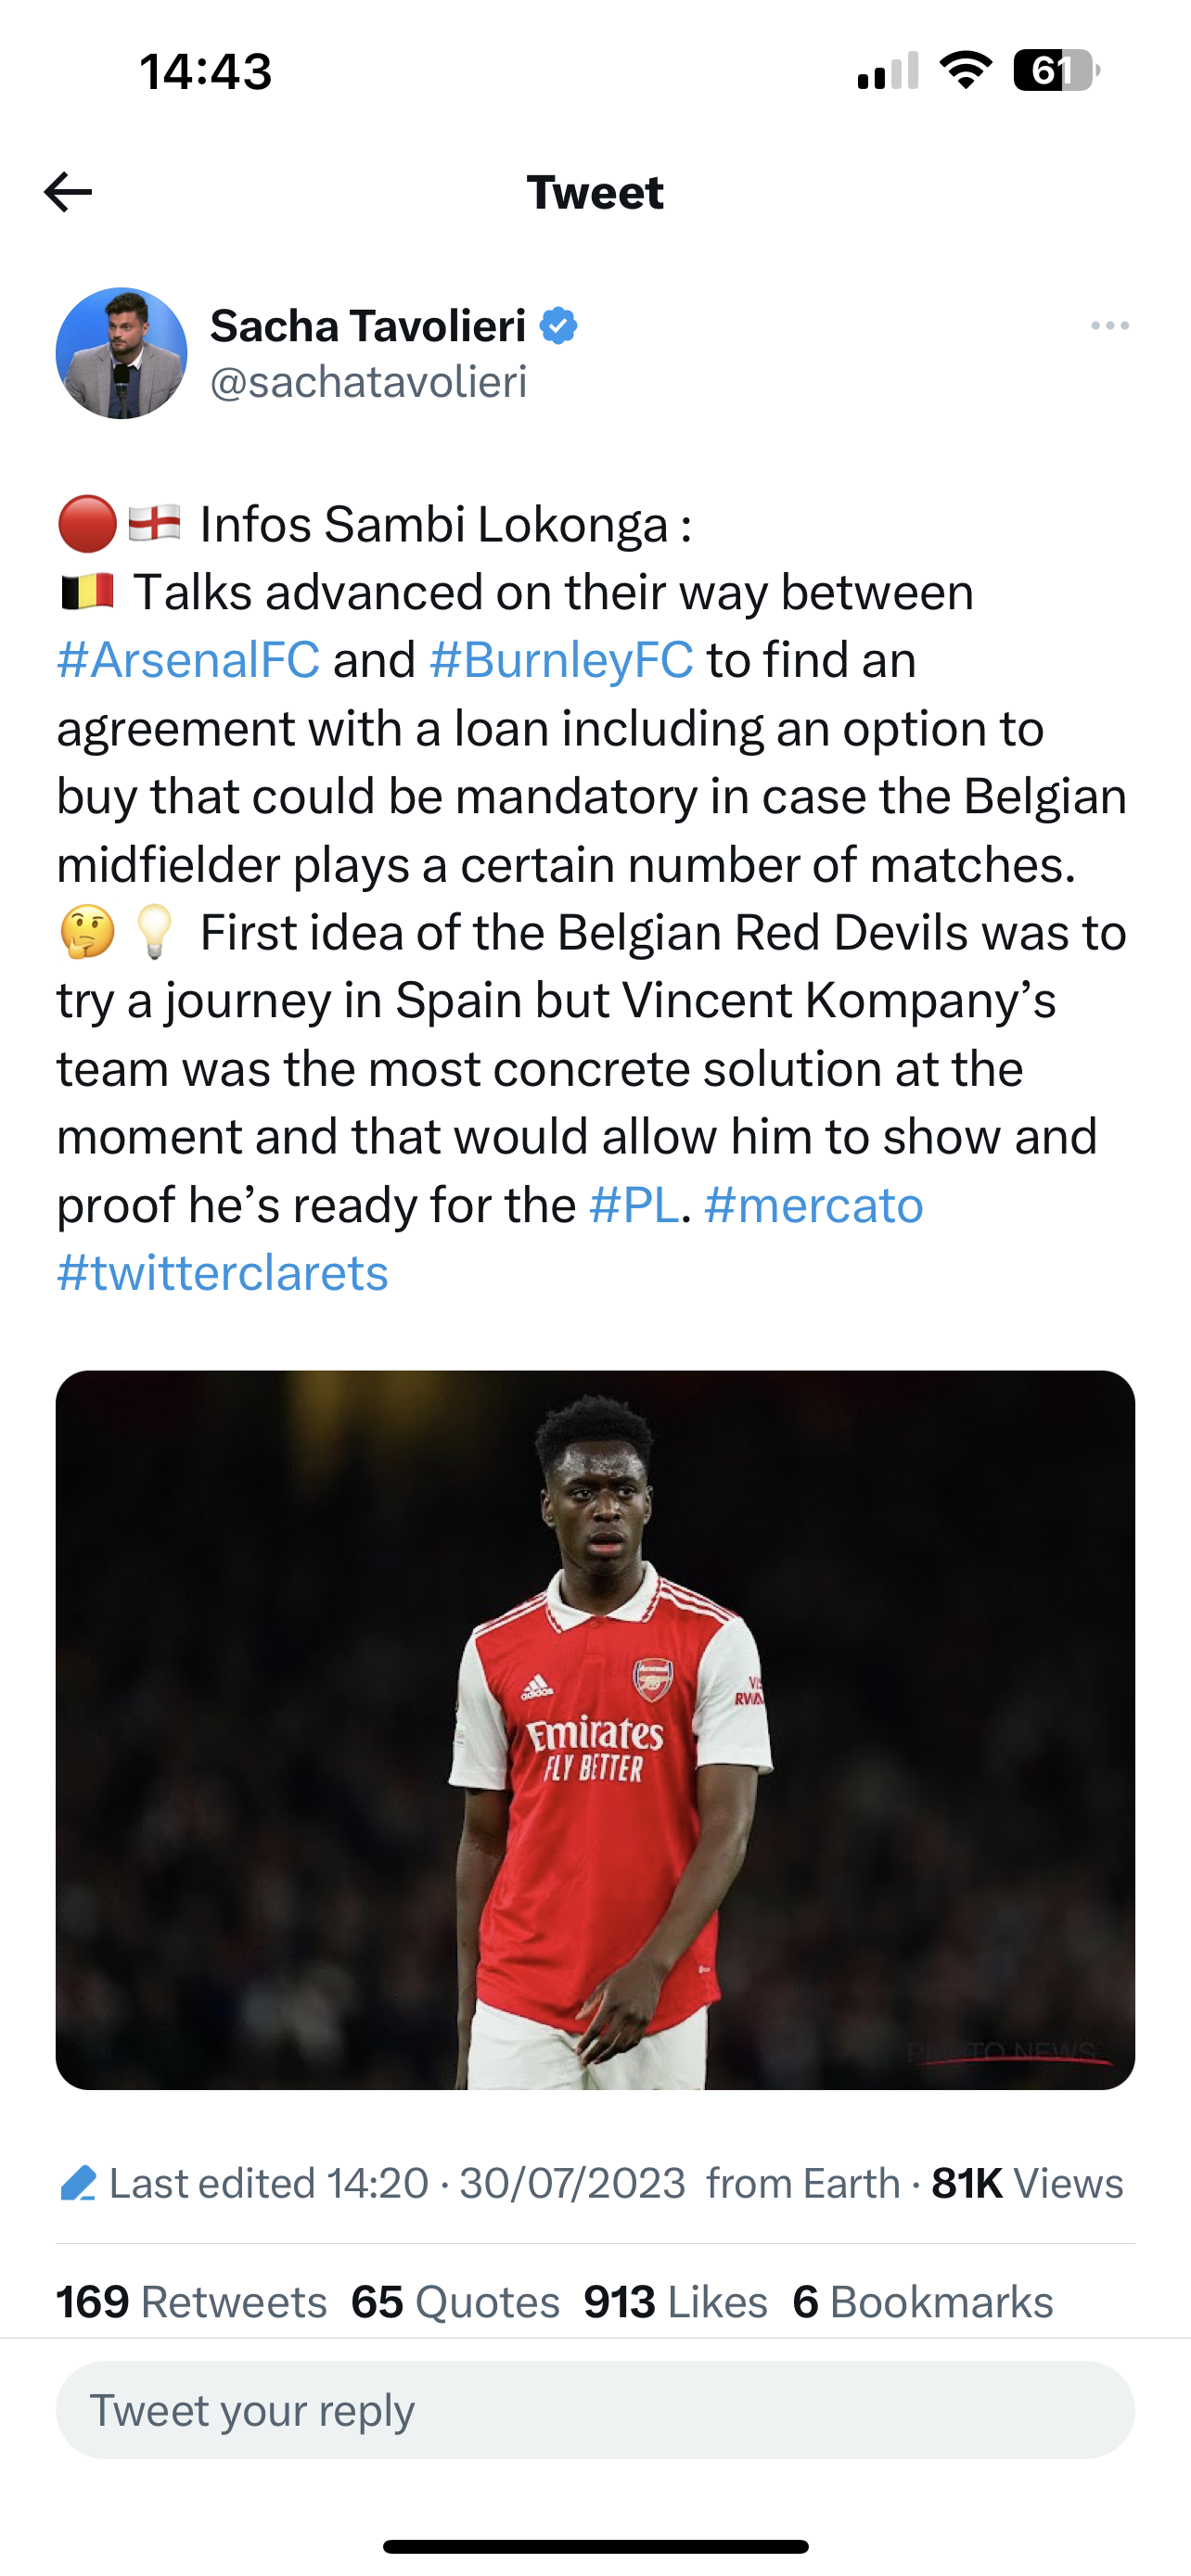Tap Sacha Tavolieri's profile picture
Image resolution: width=1191 pixels, height=2576 pixels.
(x=121, y=353)
